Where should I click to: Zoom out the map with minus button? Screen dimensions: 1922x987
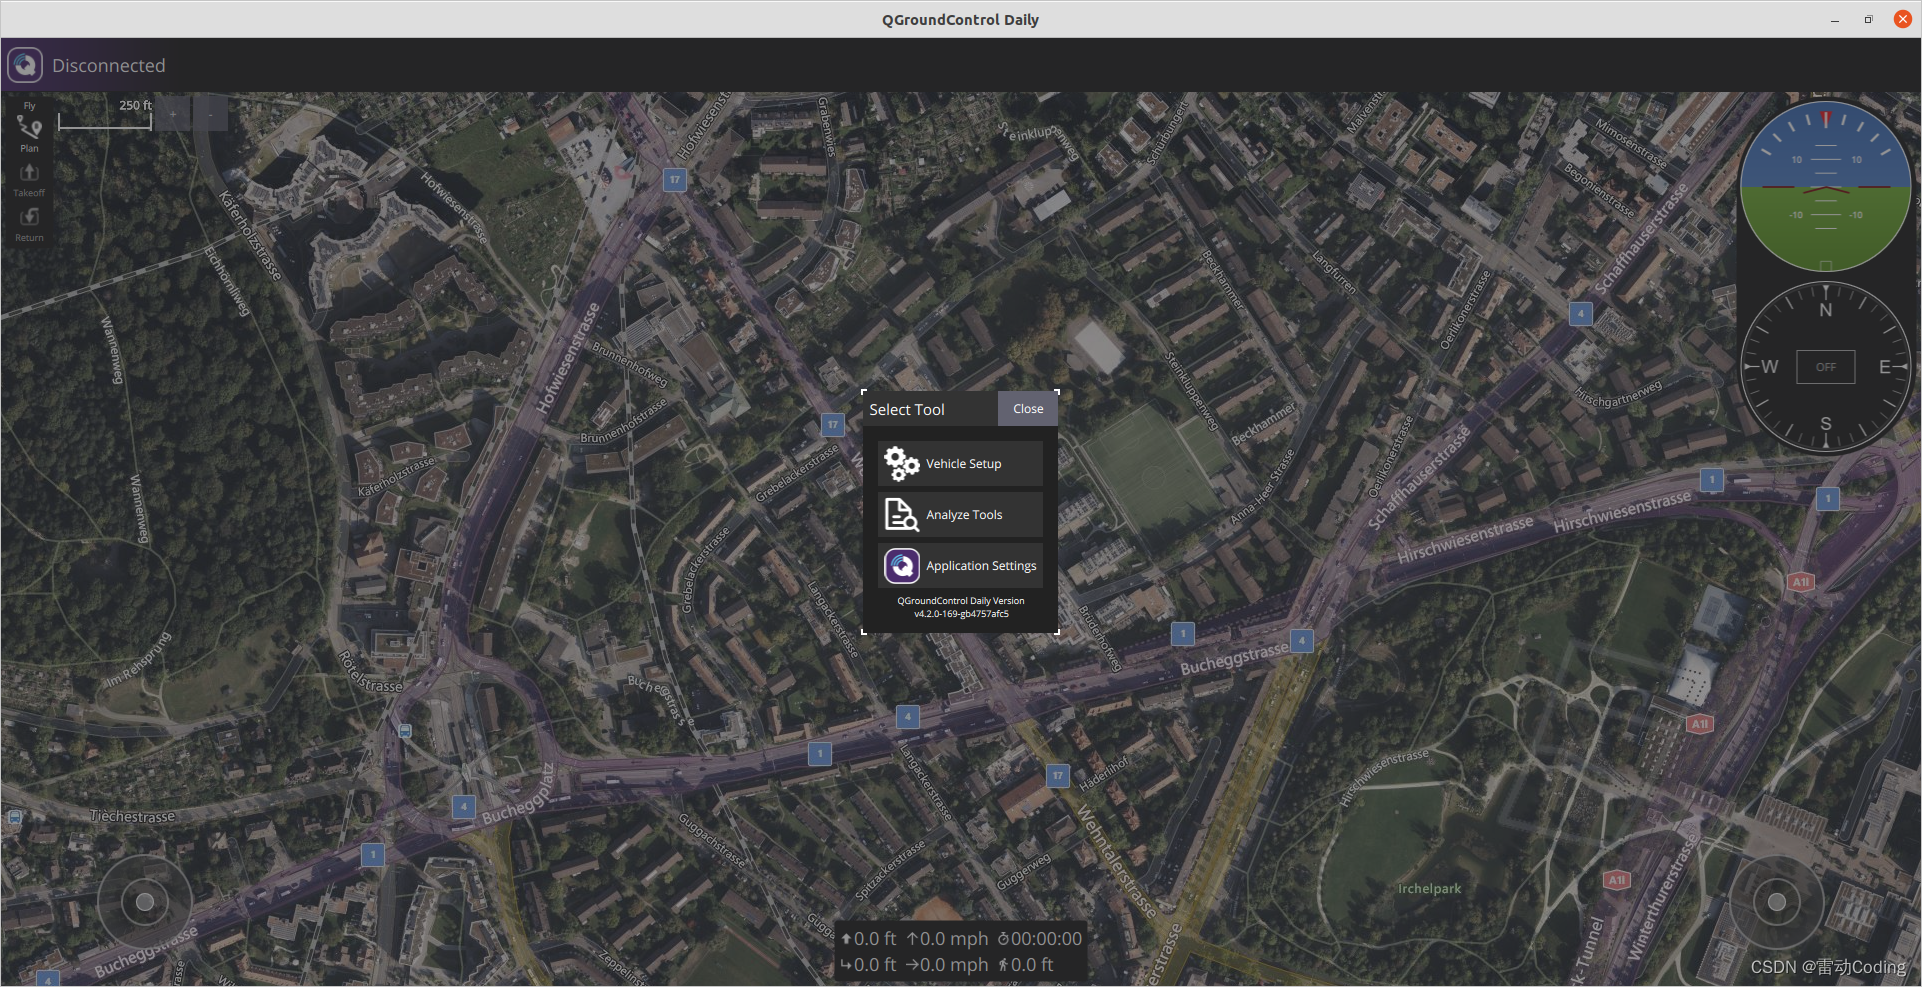210,113
